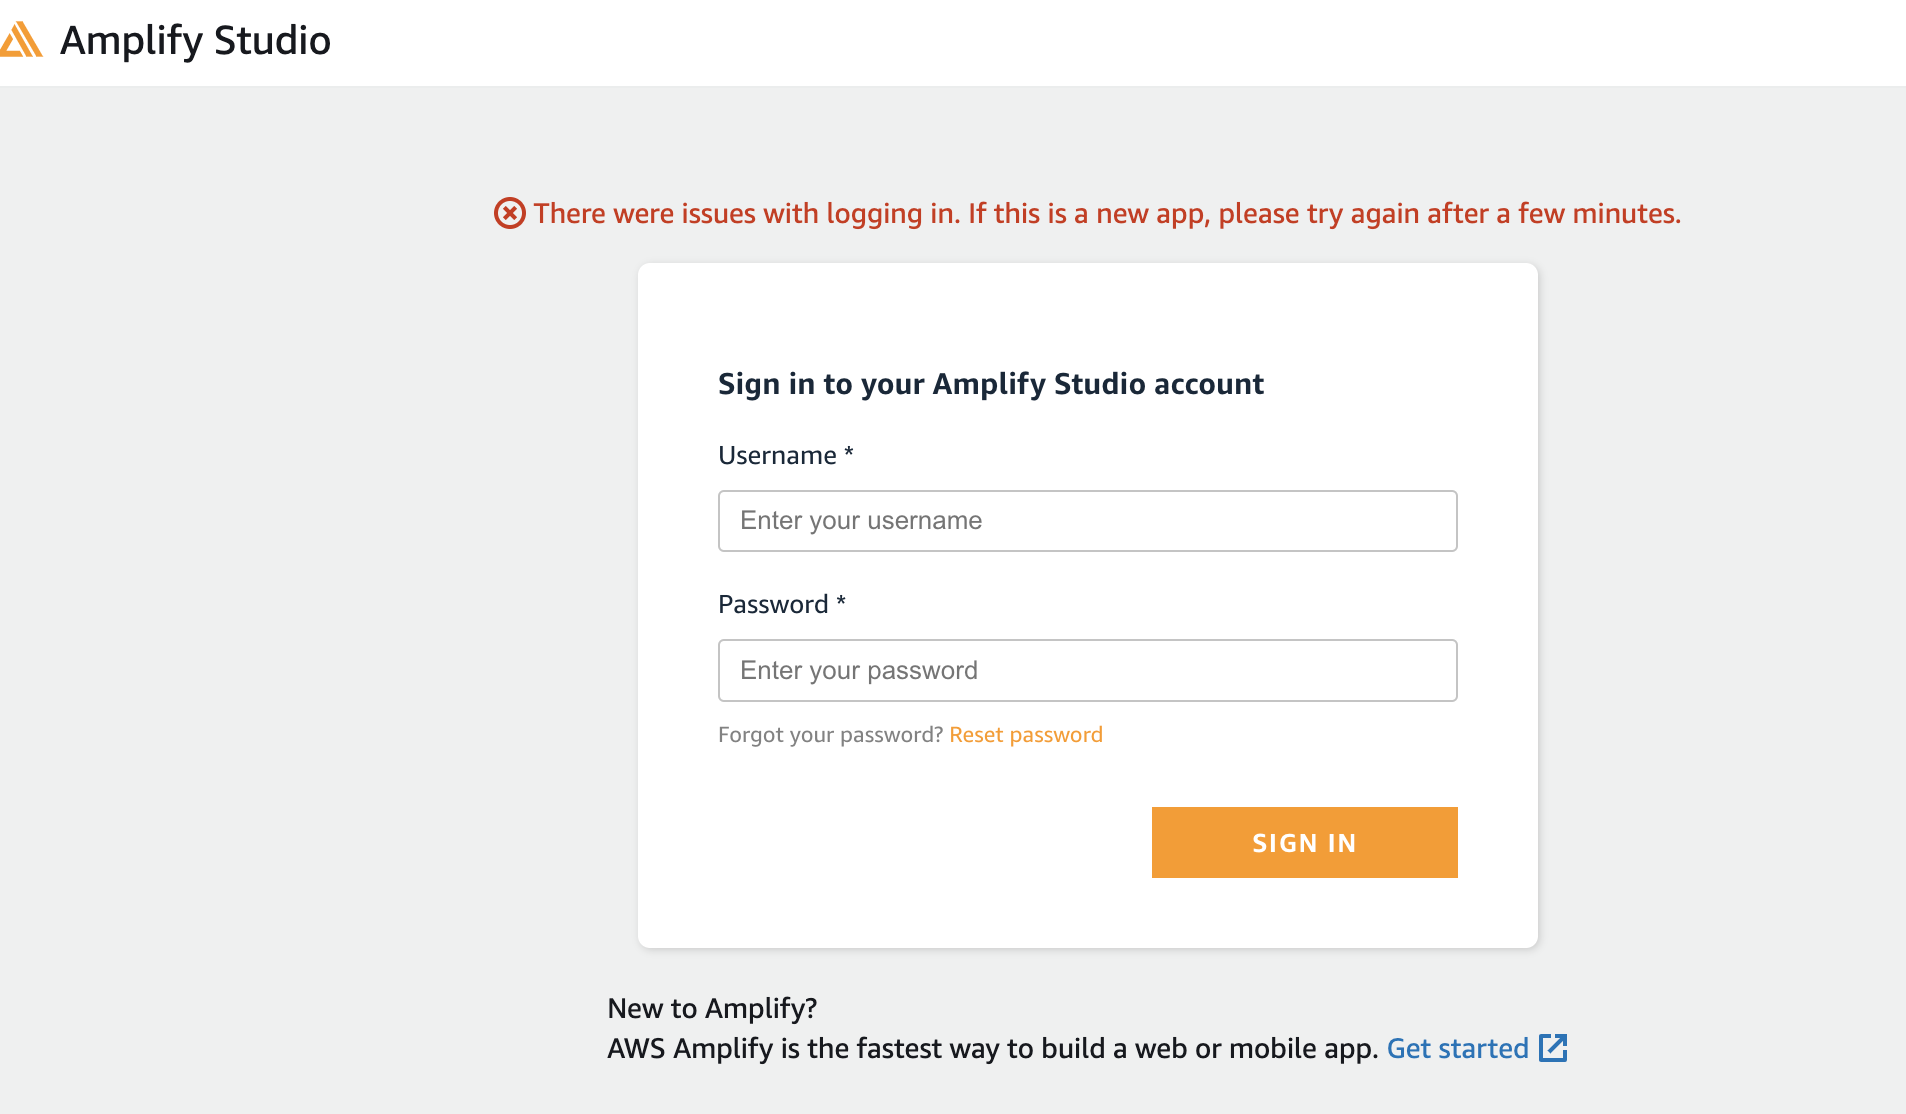Click the X symbol inside the error badge
Viewport: 1906px width, 1114px height.
click(x=511, y=213)
